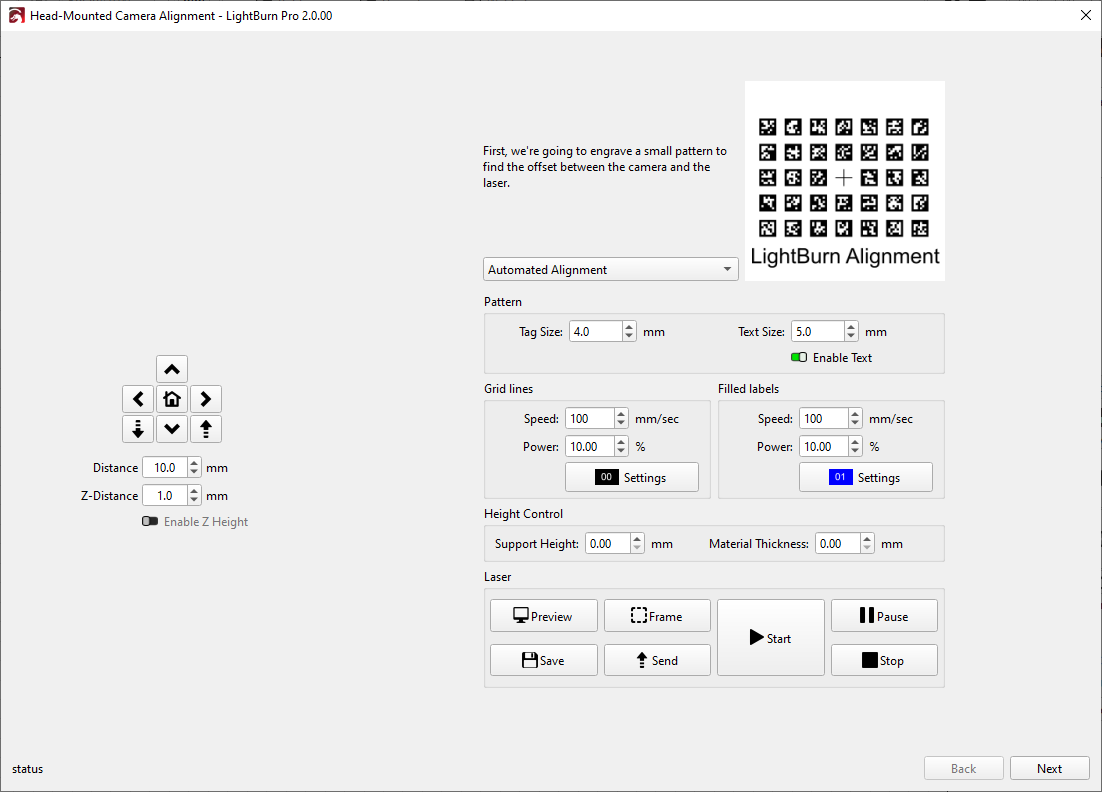The image size is (1102, 792).
Task: Jog the laser down with the down chevron
Action: pyautogui.click(x=172, y=429)
